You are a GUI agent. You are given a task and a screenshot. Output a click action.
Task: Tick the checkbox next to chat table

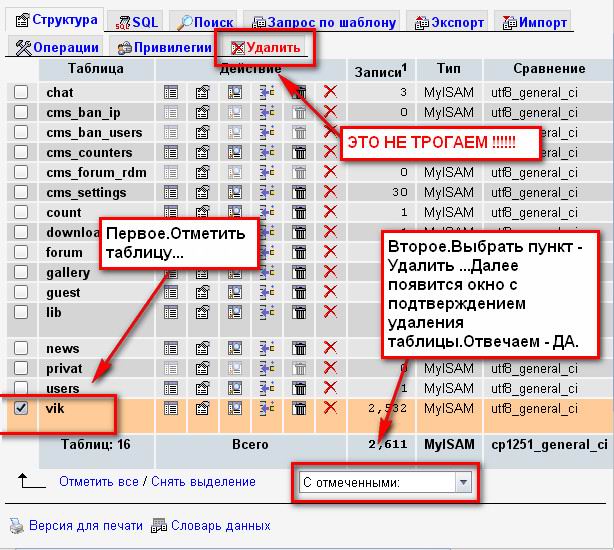pos(21,92)
